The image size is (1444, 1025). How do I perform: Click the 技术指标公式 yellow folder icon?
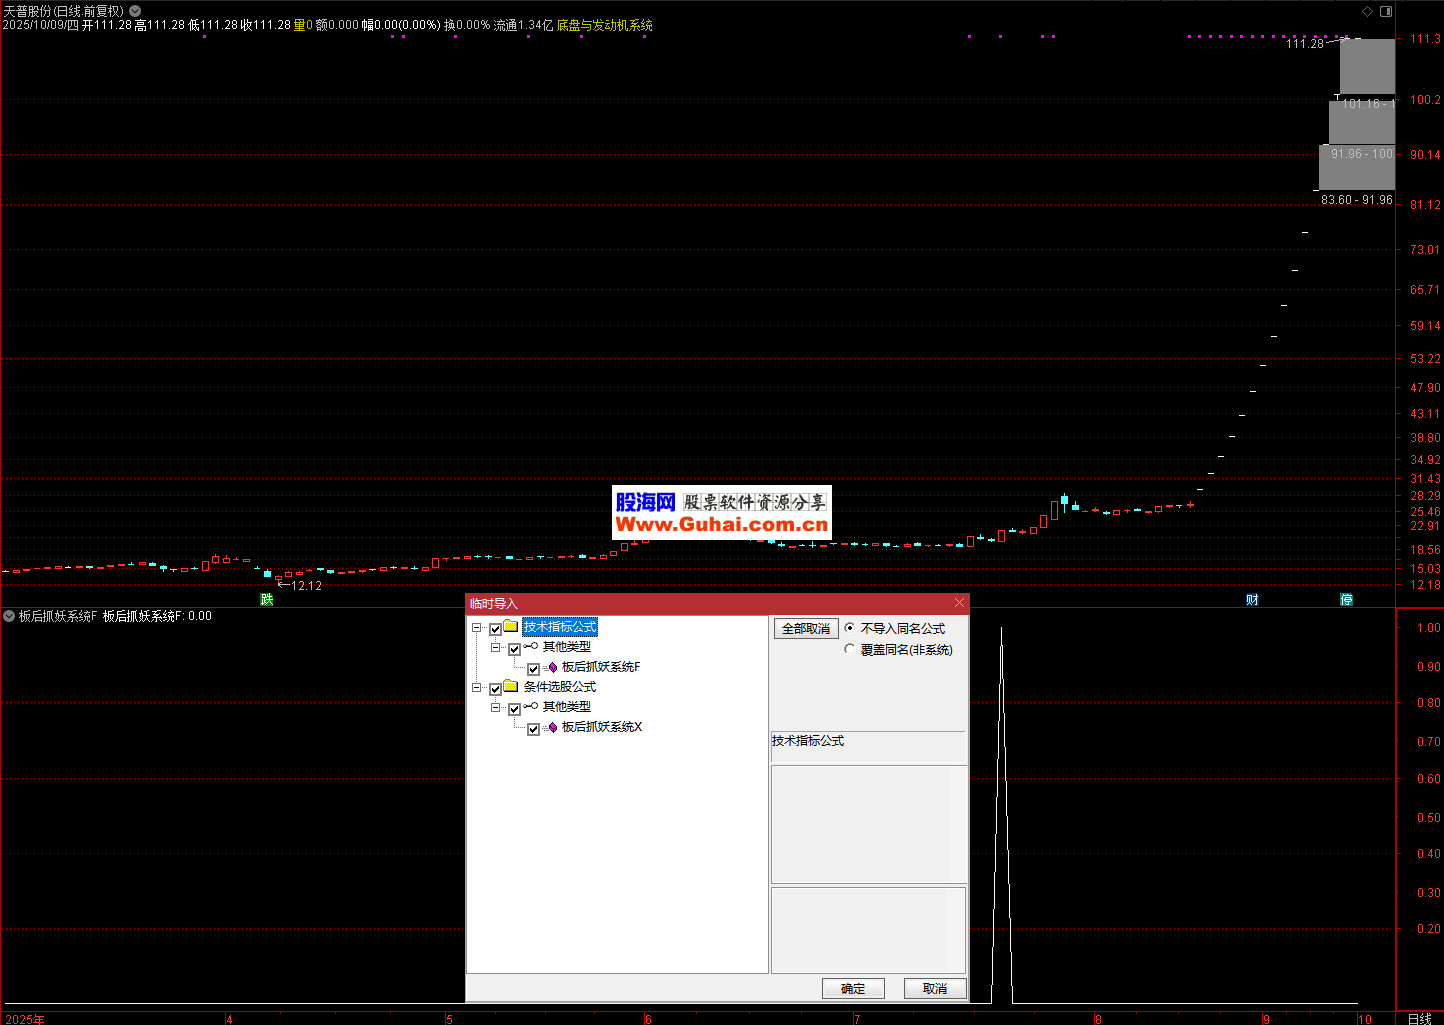(x=511, y=627)
